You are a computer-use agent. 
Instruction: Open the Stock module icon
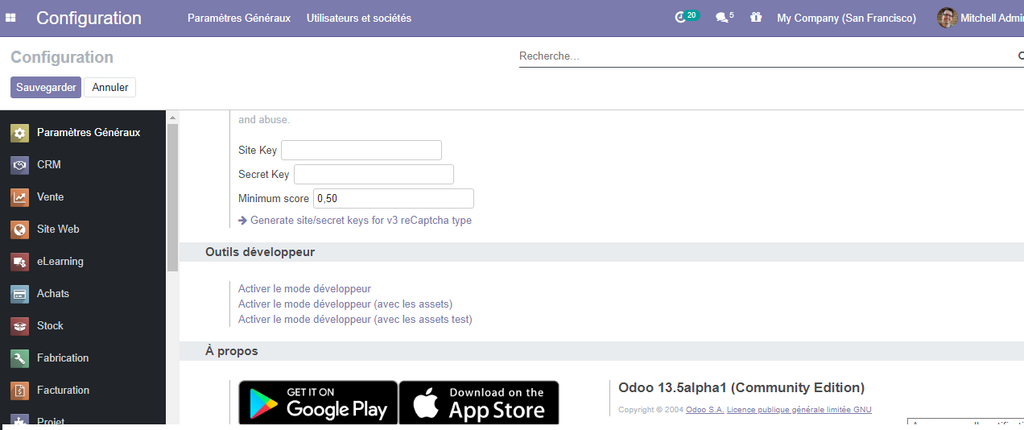(19, 326)
